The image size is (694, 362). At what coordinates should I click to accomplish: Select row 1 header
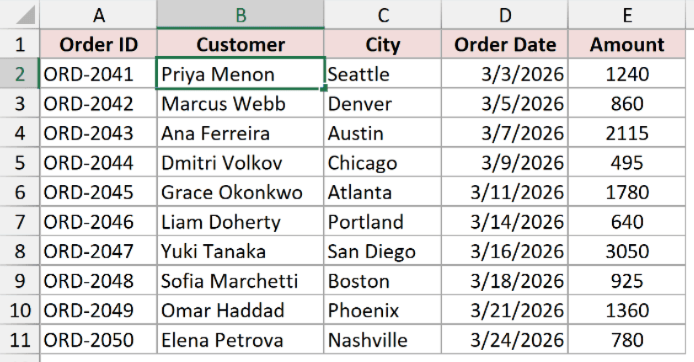click(x=19, y=44)
